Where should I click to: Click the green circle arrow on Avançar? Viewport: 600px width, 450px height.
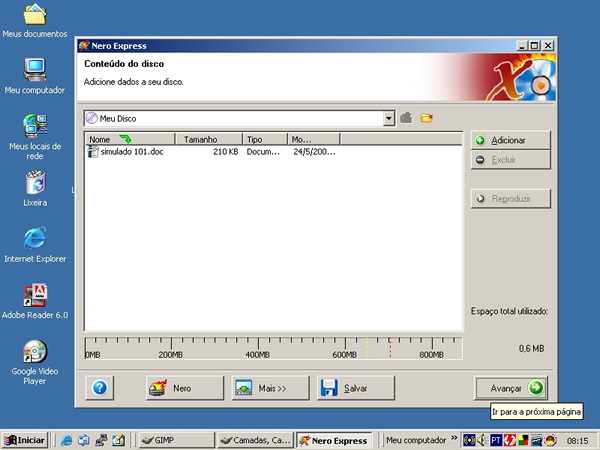point(536,388)
